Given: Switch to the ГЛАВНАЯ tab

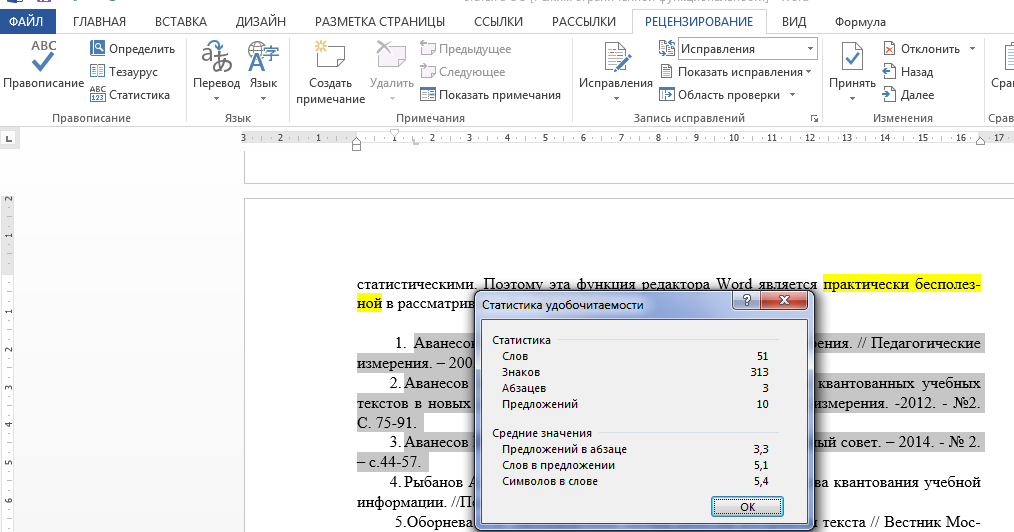Looking at the screenshot, I should 100,21.
